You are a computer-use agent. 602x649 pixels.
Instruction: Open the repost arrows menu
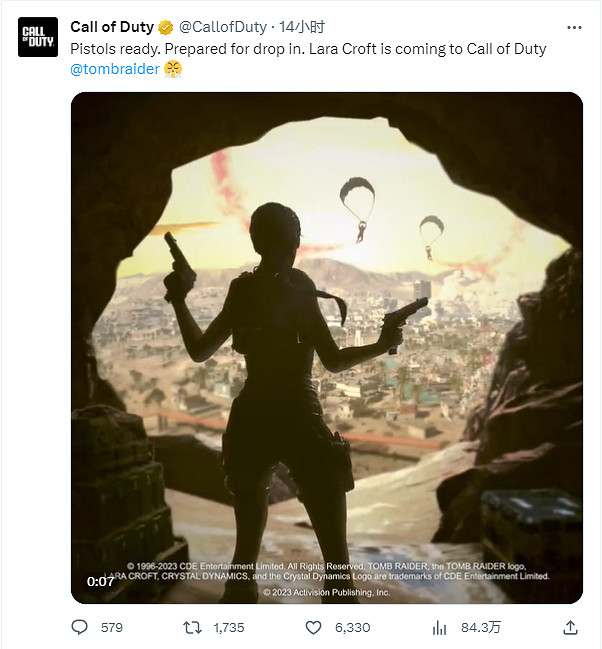(x=195, y=627)
